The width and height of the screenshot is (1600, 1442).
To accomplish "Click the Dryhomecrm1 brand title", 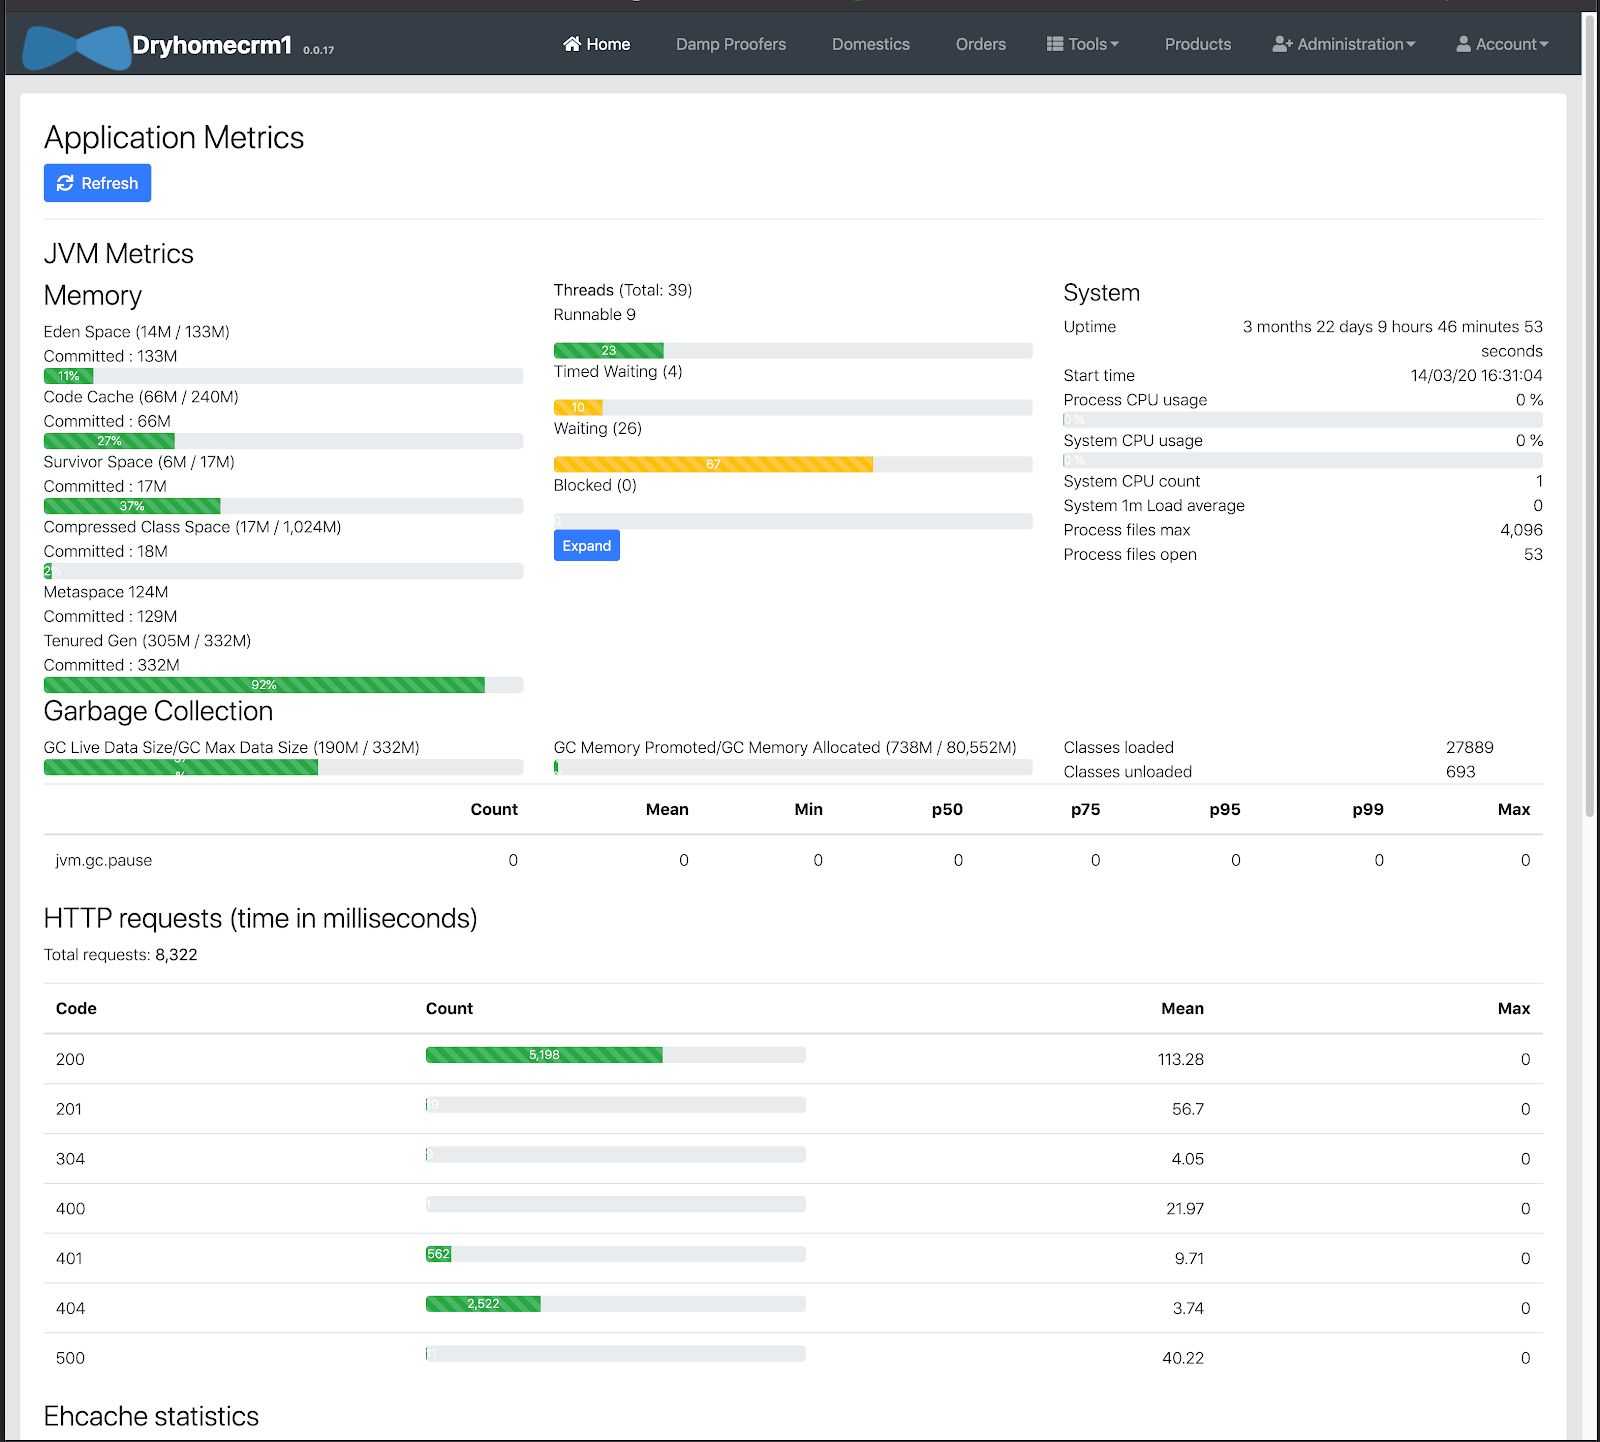I will click(x=212, y=45).
